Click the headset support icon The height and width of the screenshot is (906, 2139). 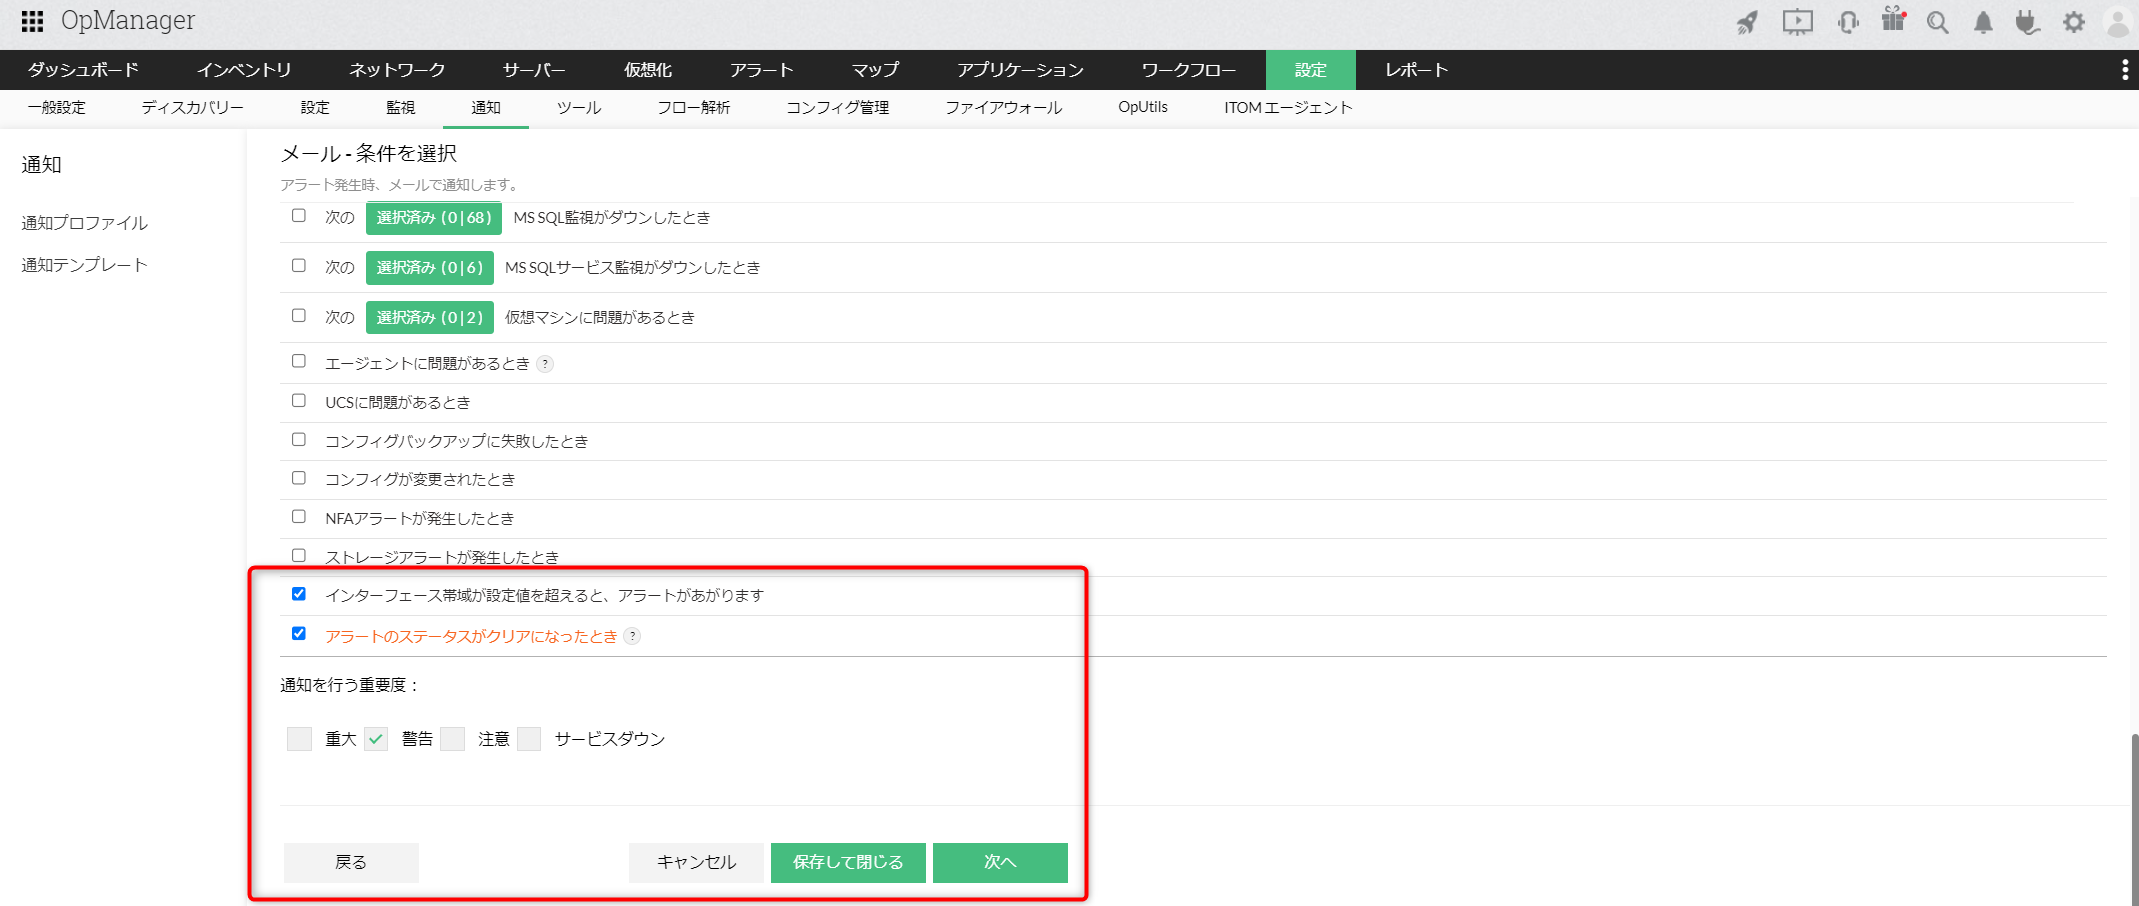pyautogui.click(x=1848, y=22)
